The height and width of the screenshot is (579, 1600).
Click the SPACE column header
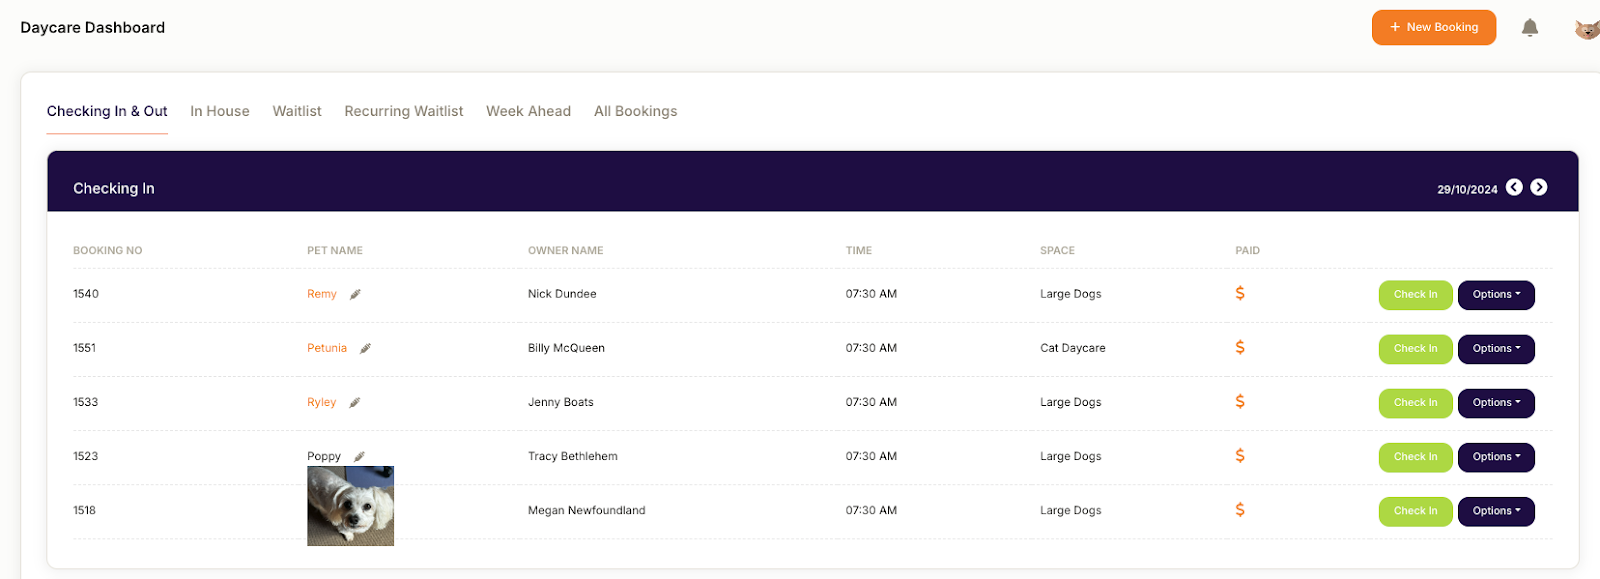coord(1057,251)
